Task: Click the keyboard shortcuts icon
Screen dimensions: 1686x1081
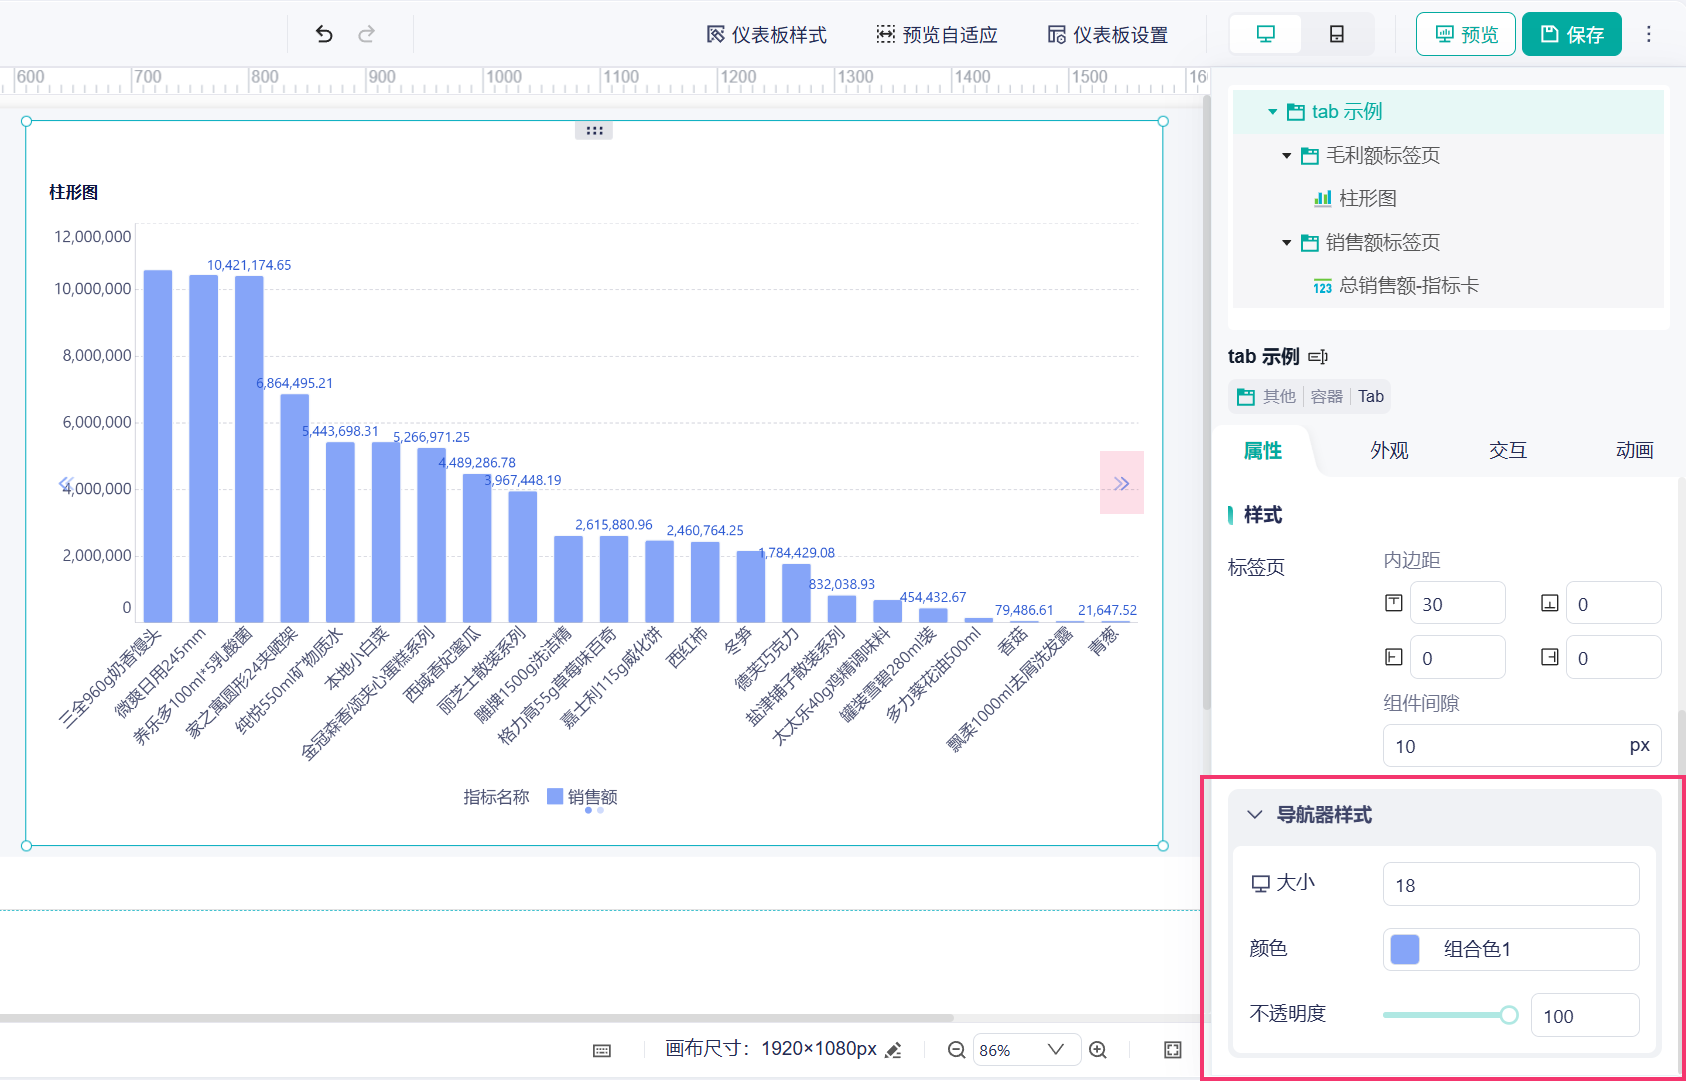Action: [602, 1050]
